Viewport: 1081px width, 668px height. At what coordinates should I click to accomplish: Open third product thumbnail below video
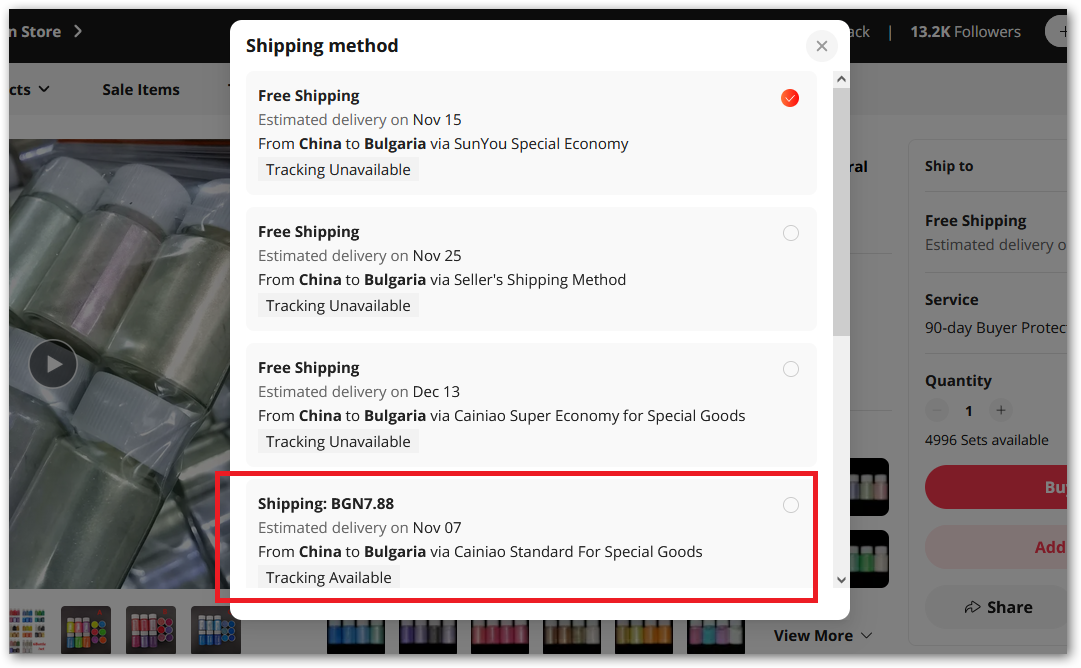151,630
